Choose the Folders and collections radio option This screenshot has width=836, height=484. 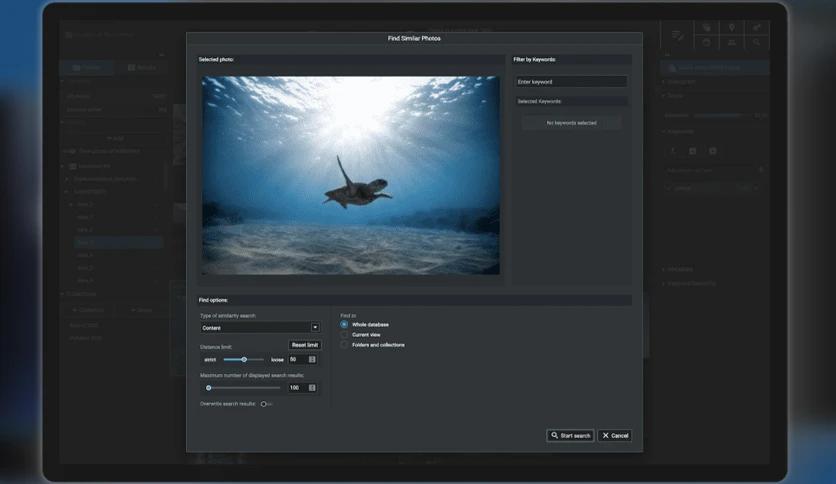[x=344, y=345]
